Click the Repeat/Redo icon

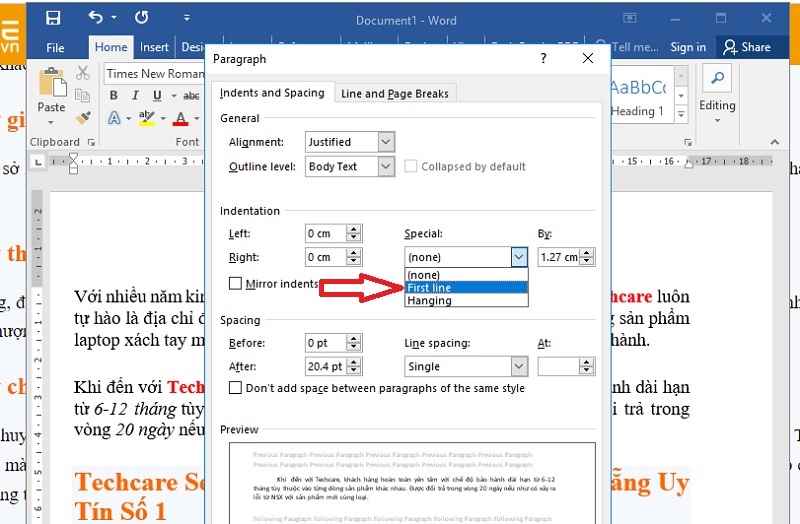point(141,18)
